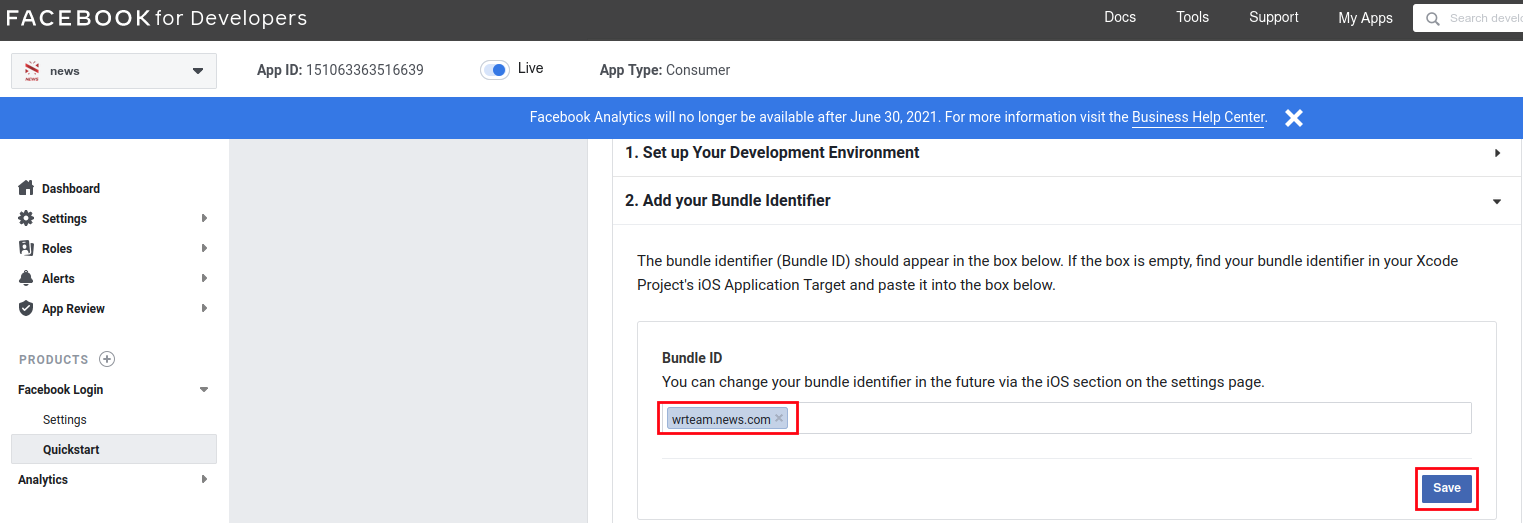Click the Roles badge icon

coord(26,248)
